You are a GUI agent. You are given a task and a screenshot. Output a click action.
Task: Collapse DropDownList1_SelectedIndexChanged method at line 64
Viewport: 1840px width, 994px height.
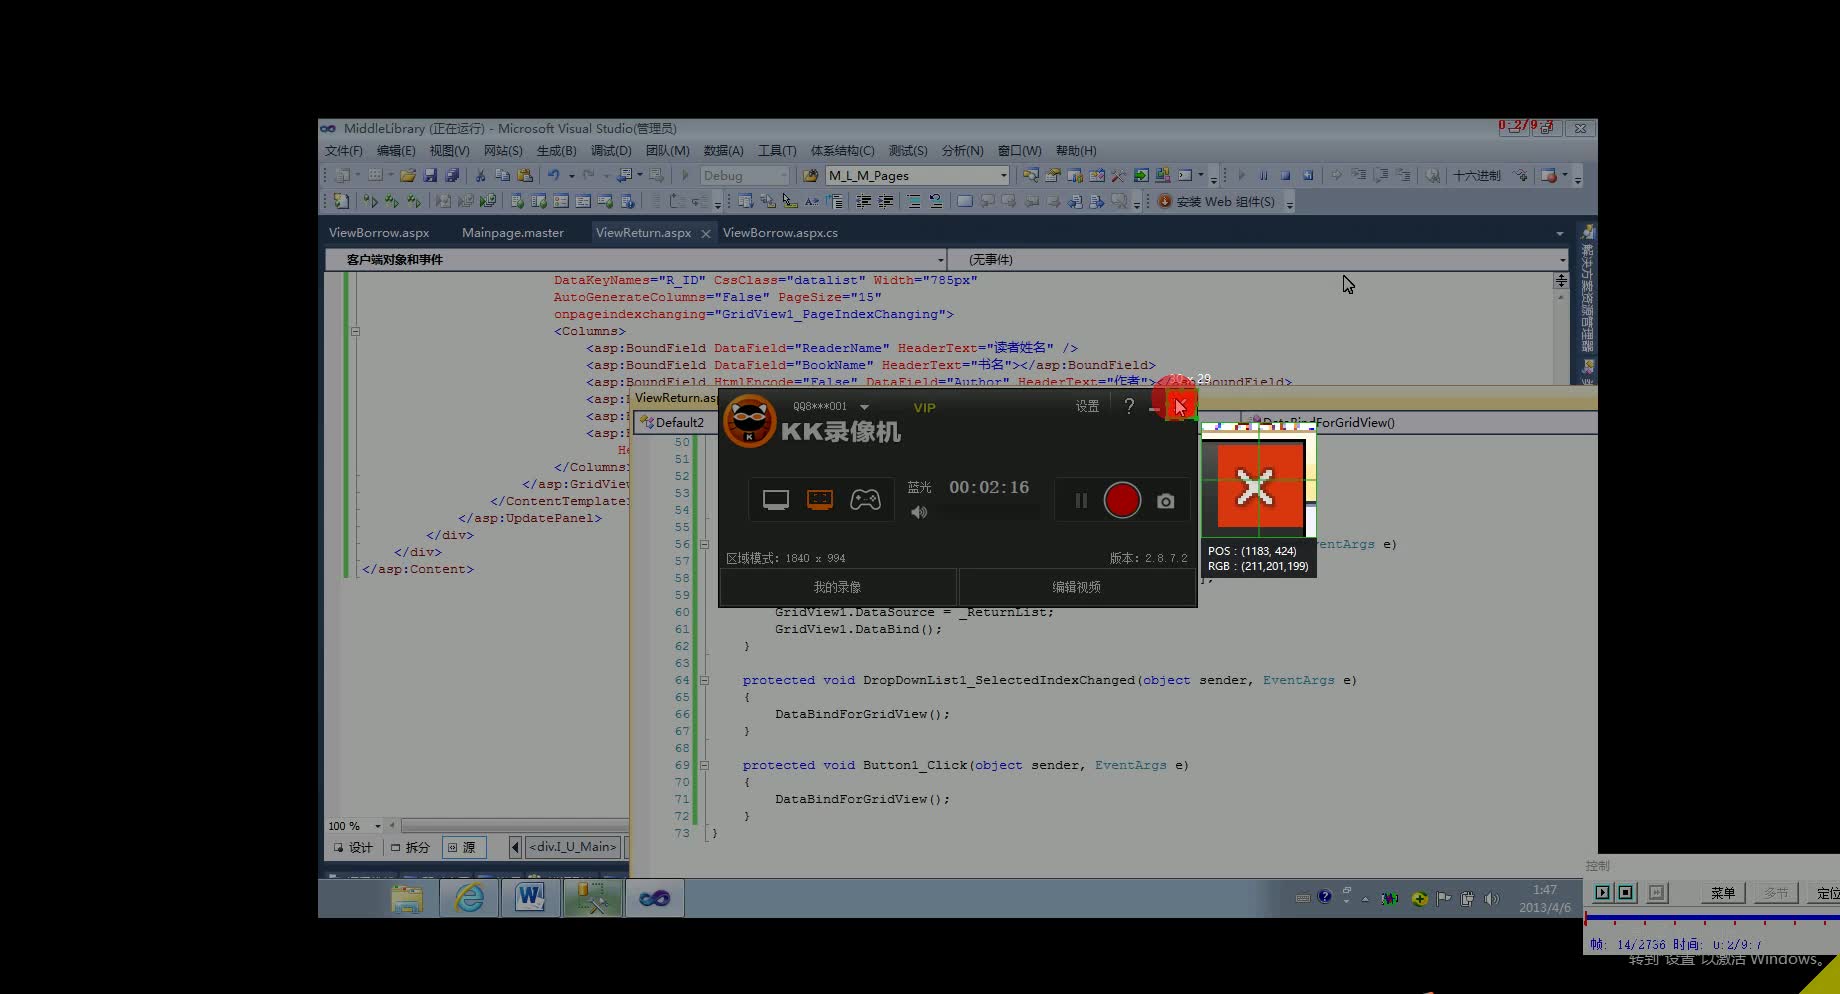(704, 680)
